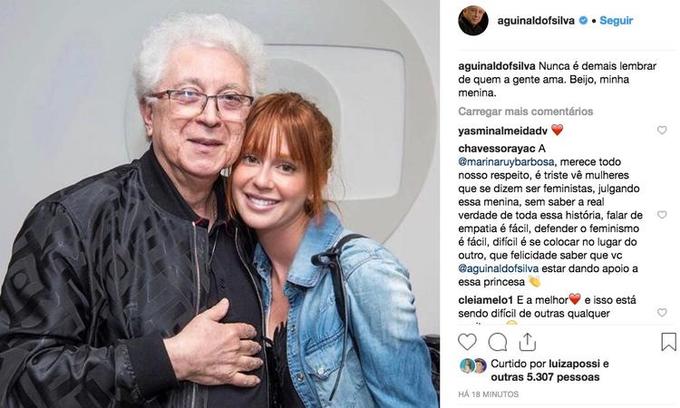This screenshot has height=408, width=680.
Task: Open chavessorayac's profile
Action: point(497,148)
